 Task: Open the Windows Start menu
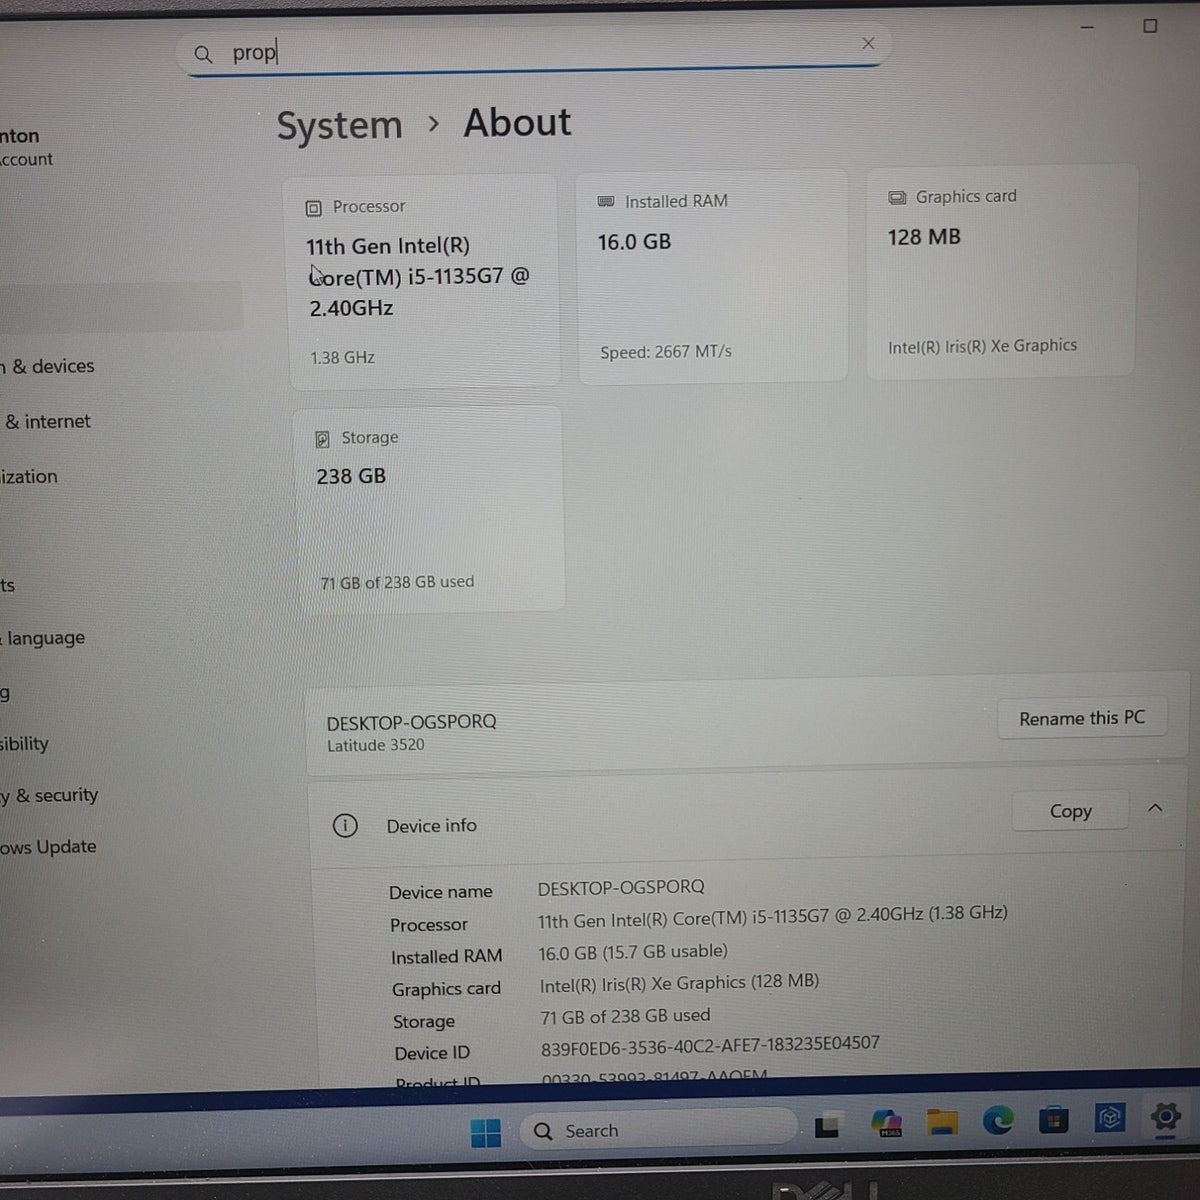[486, 1133]
